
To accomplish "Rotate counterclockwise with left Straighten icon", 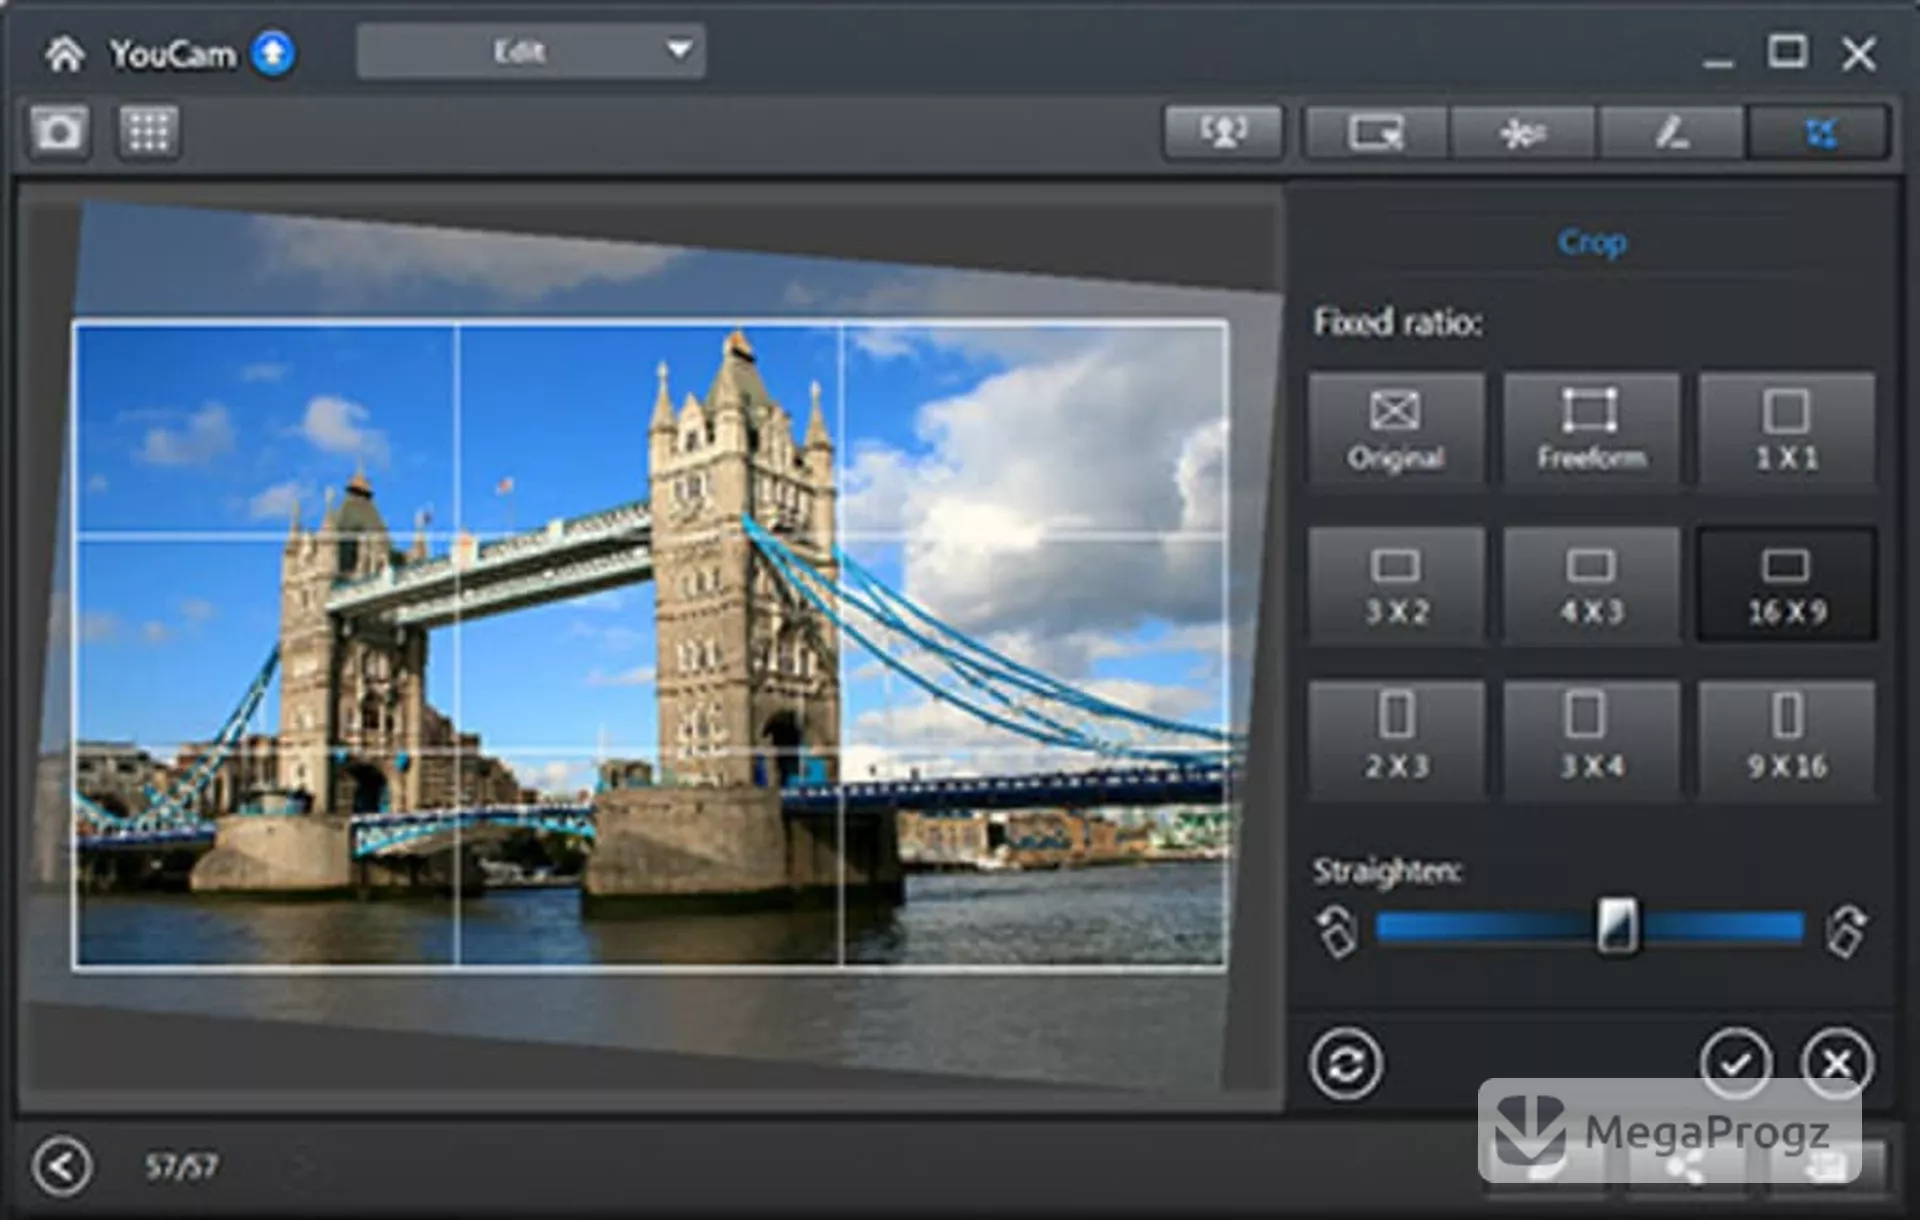I will coord(1336,931).
